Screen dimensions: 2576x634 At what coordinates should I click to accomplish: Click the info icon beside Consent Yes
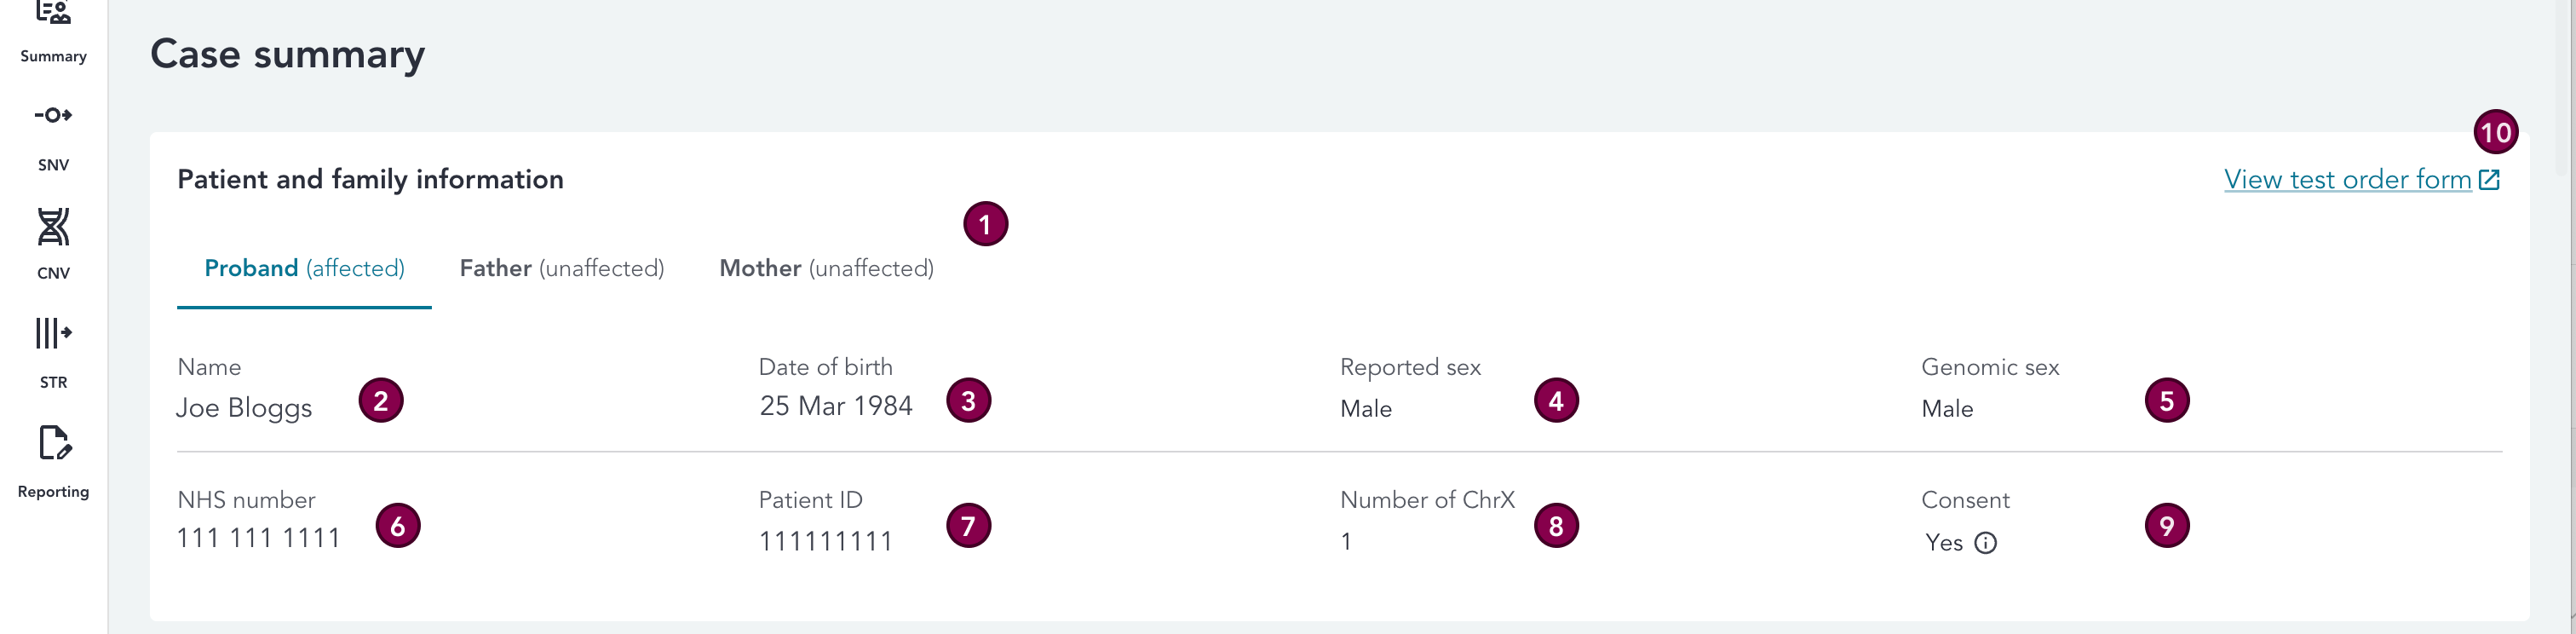(1985, 543)
